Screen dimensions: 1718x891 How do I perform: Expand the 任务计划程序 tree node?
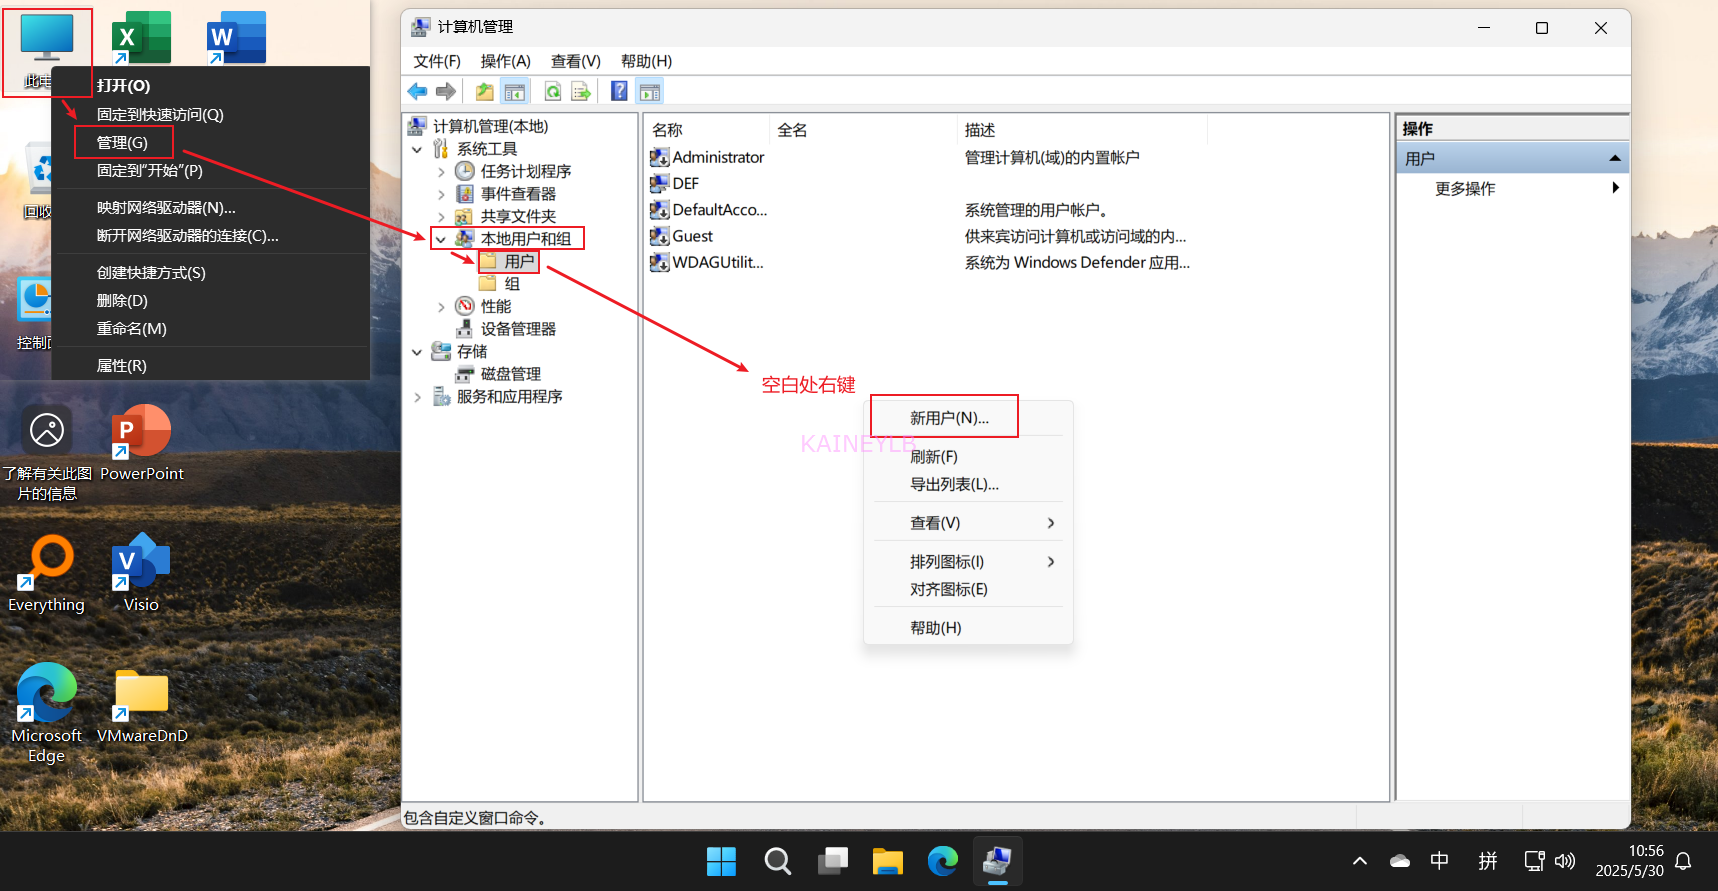pos(441,172)
